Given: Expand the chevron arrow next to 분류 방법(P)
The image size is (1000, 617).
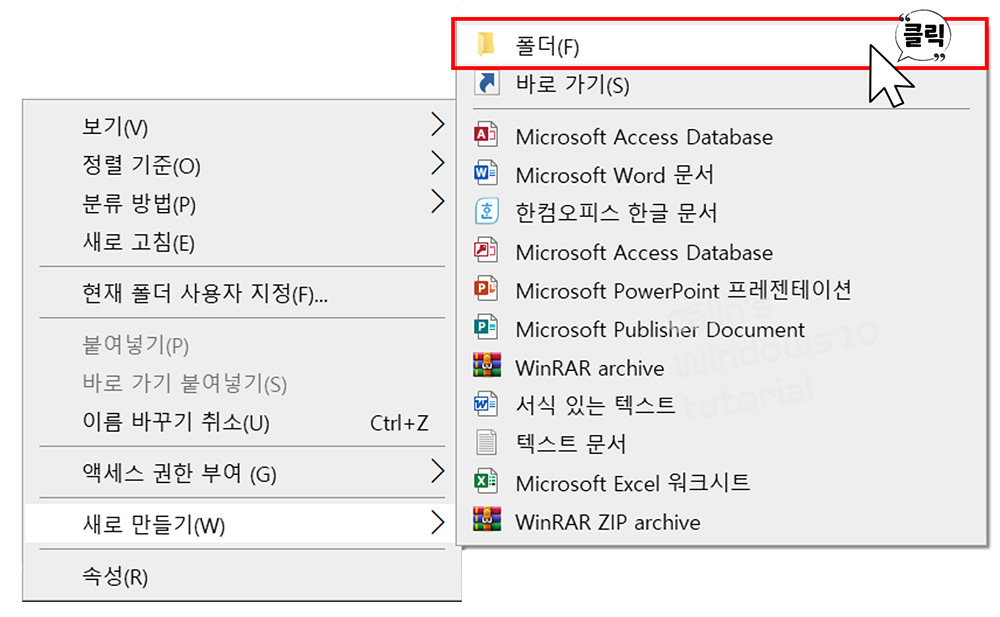Looking at the screenshot, I should click(x=437, y=202).
